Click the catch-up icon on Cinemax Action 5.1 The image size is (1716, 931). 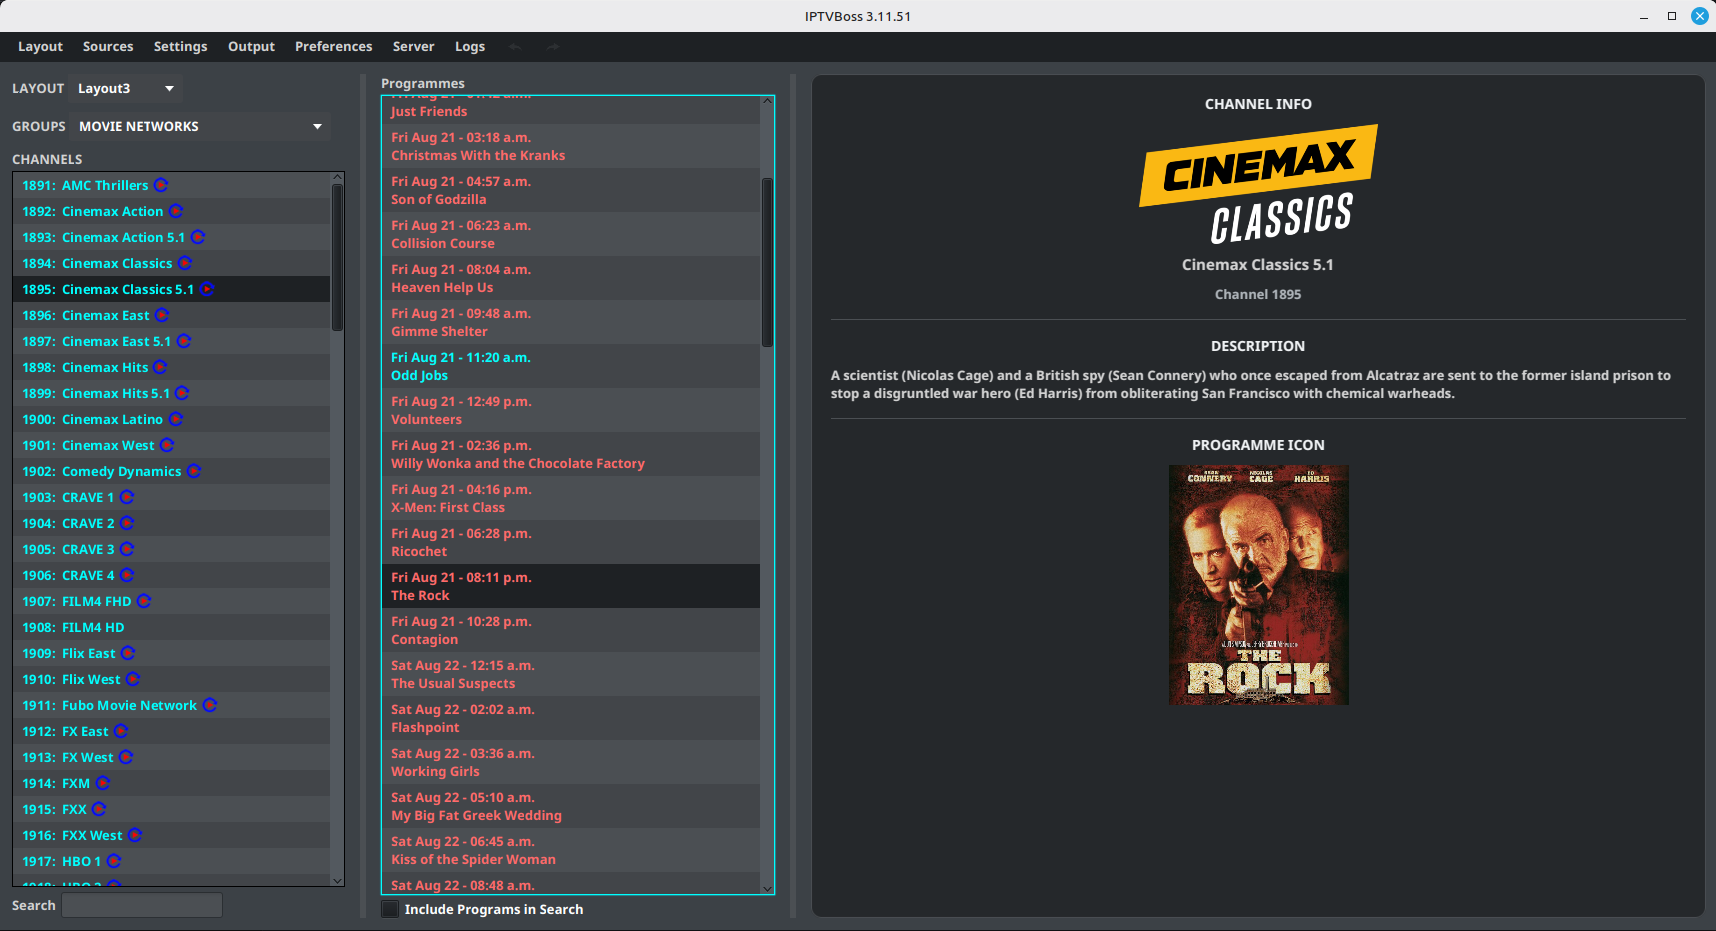click(198, 237)
